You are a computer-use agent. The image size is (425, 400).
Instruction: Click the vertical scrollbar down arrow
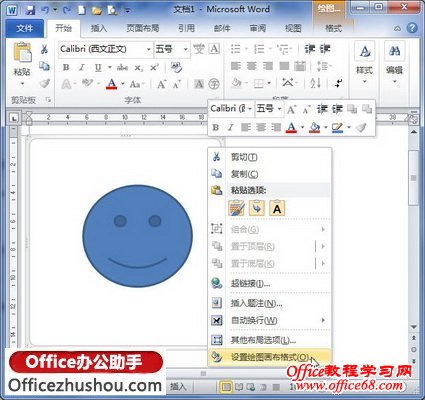pos(414,326)
